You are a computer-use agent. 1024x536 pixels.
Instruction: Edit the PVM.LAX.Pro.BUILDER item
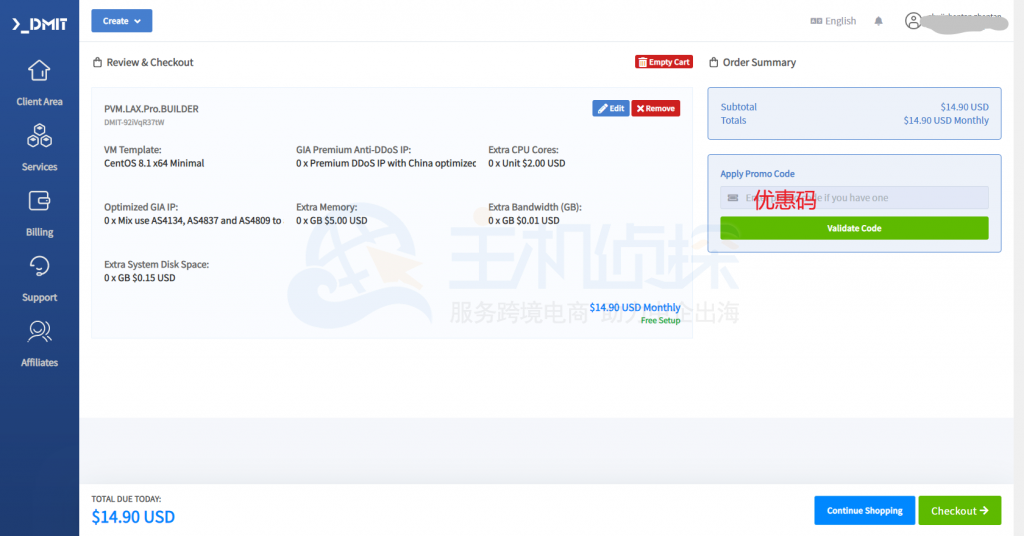tap(611, 108)
